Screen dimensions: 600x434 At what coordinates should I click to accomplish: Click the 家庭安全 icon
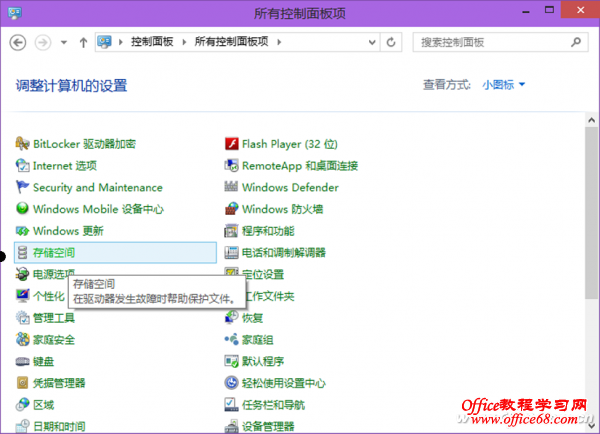pos(22,339)
